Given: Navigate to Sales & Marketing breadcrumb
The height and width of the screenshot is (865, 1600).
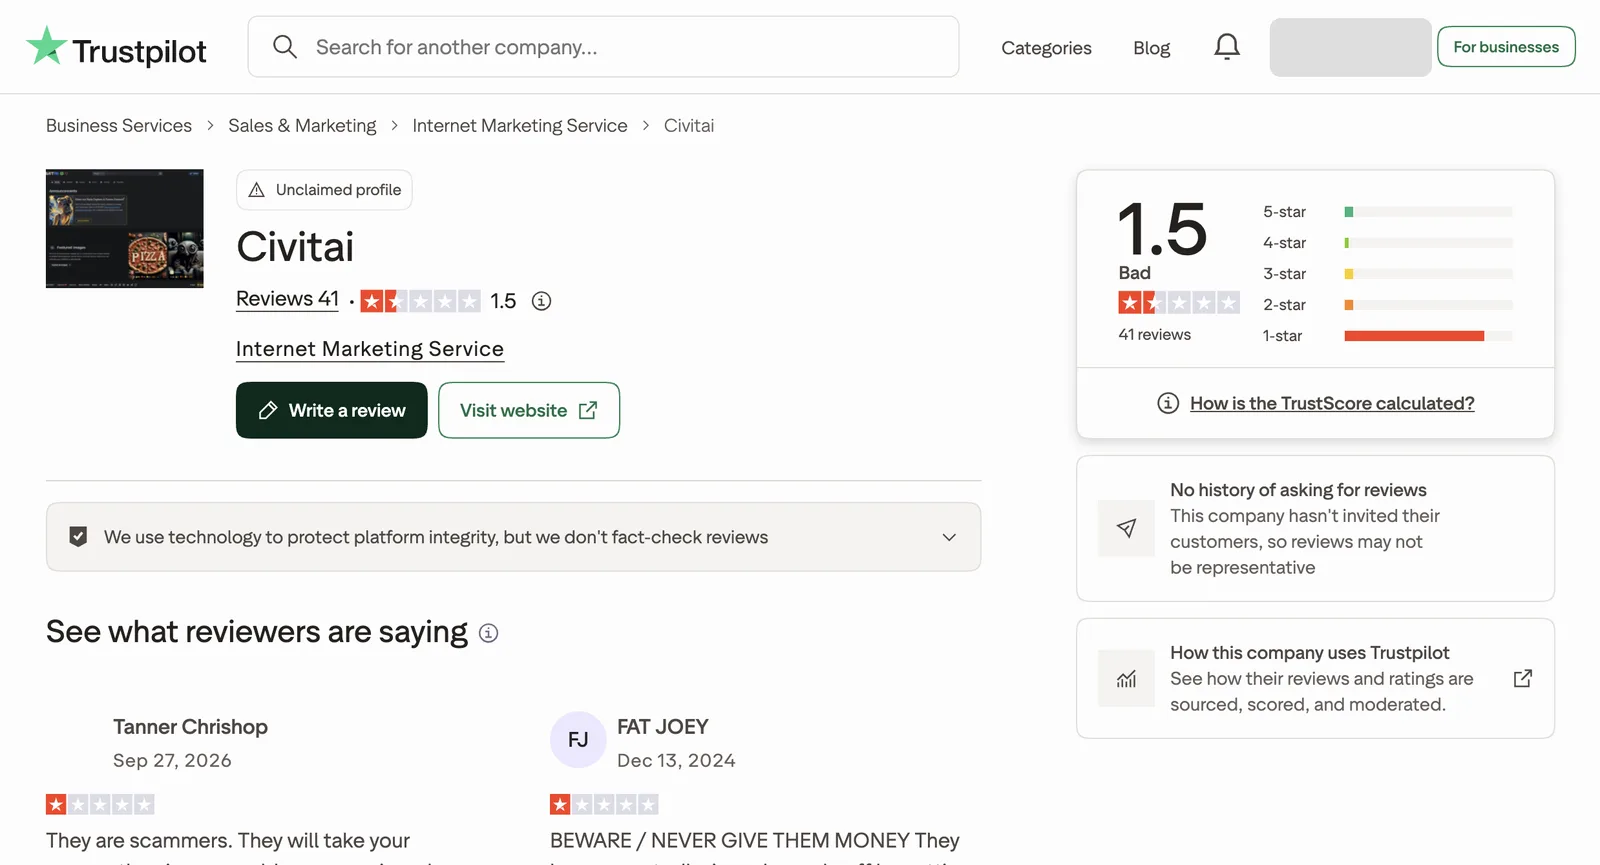Looking at the screenshot, I should (x=302, y=126).
